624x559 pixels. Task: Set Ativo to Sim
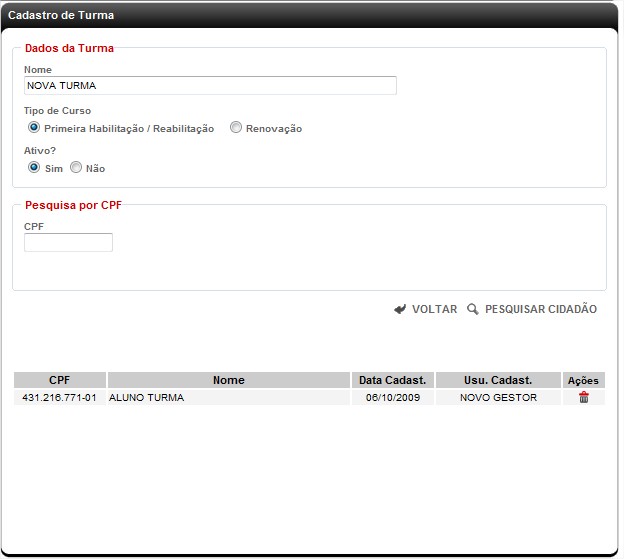pyautogui.click(x=34, y=168)
